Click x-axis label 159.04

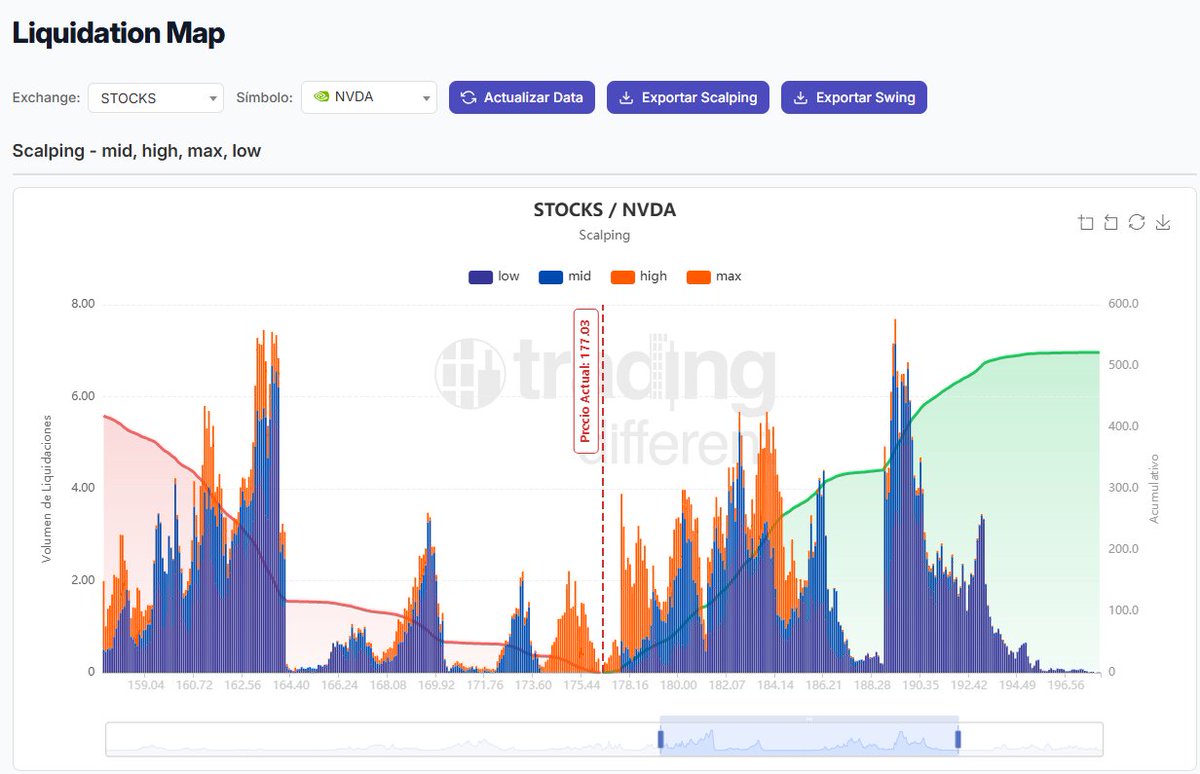tap(146, 685)
